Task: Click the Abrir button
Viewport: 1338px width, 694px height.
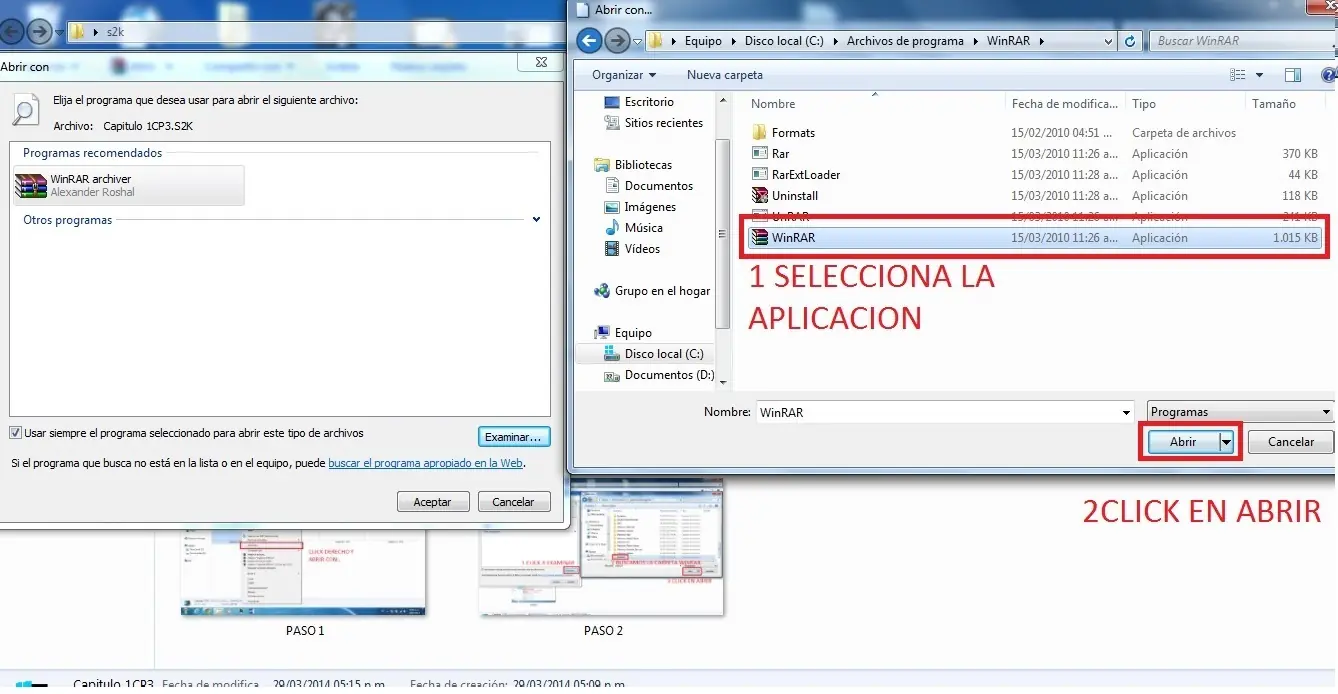Action: 1183,441
